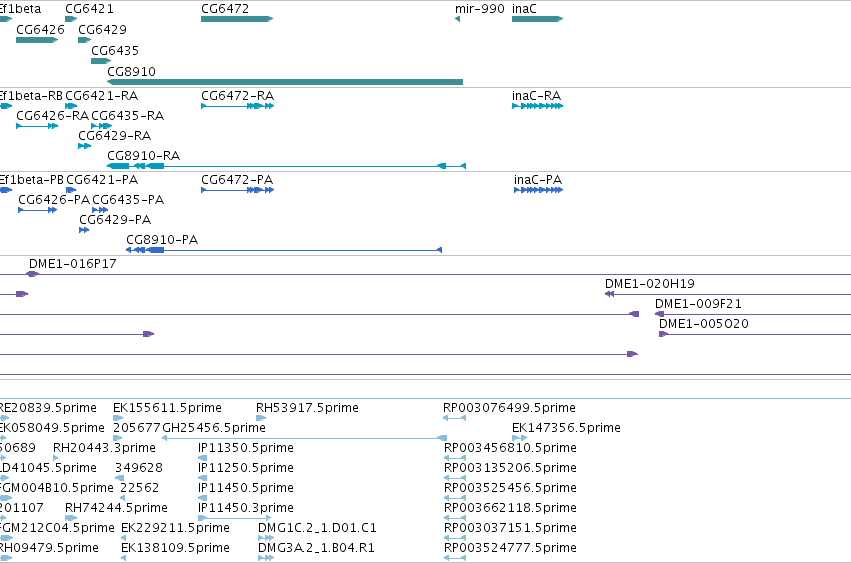Viewport: 851px width, 563px height.
Task: Open the EK138109.5prime EST label
Action: pyautogui.click(x=175, y=548)
